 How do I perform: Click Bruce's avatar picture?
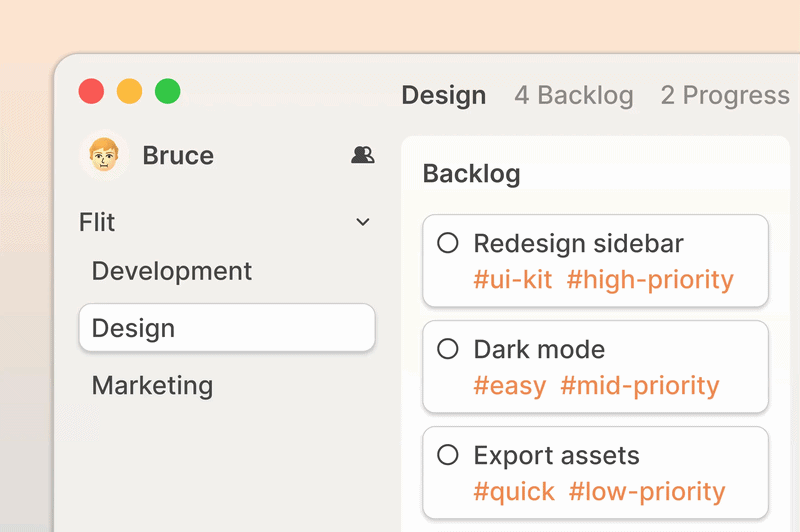pos(104,155)
